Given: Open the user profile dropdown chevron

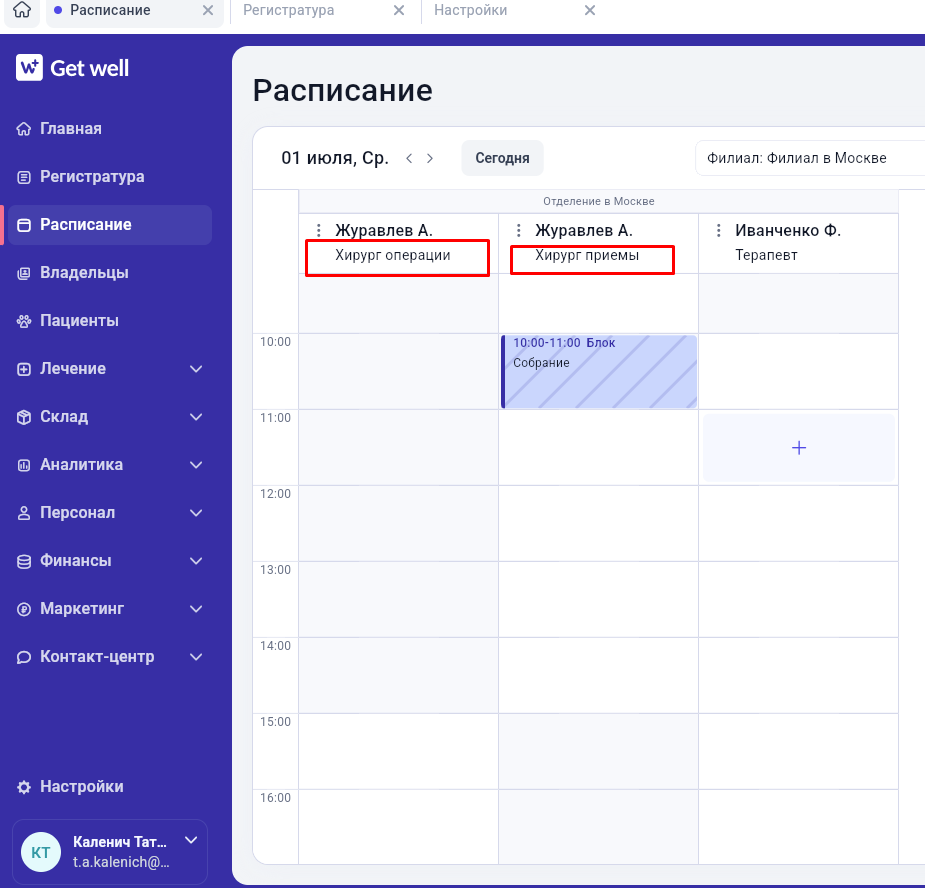Looking at the screenshot, I should tap(191, 840).
